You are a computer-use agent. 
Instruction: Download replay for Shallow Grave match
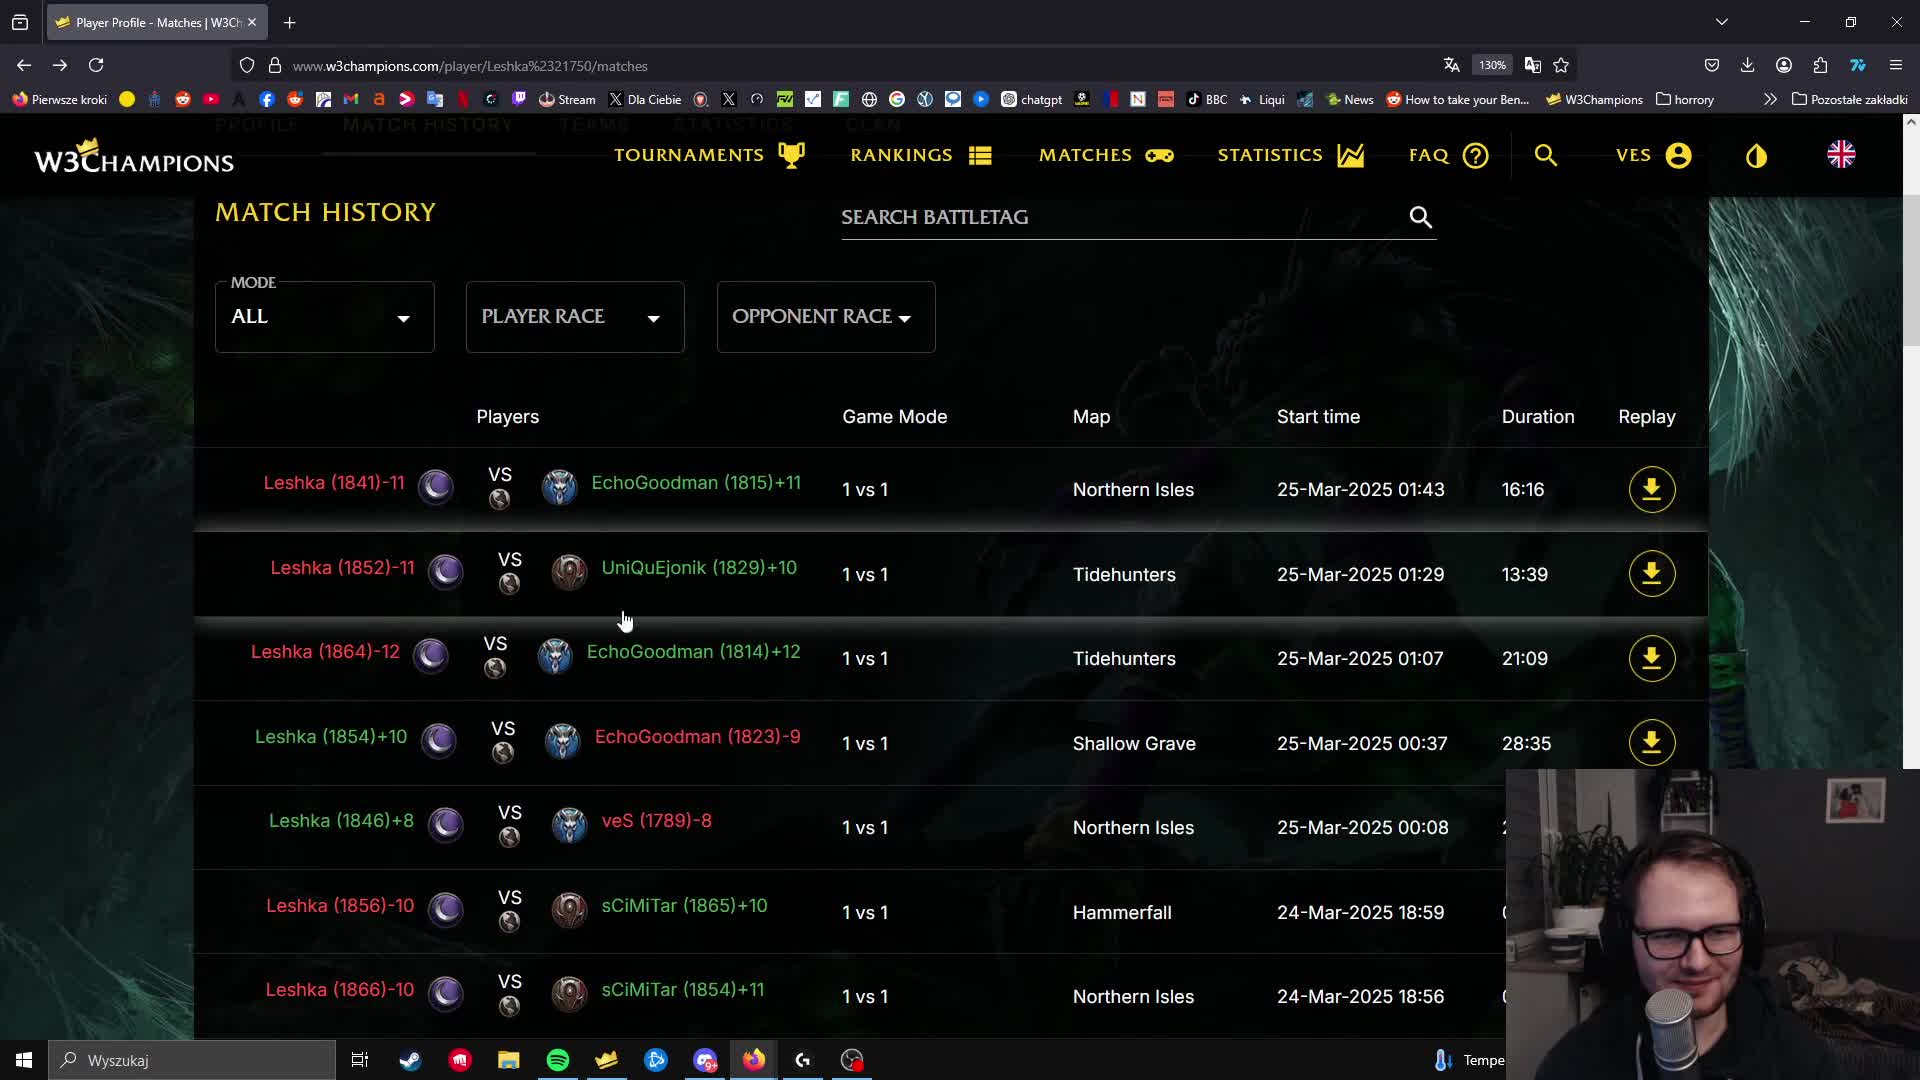pyautogui.click(x=1651, y=743)
